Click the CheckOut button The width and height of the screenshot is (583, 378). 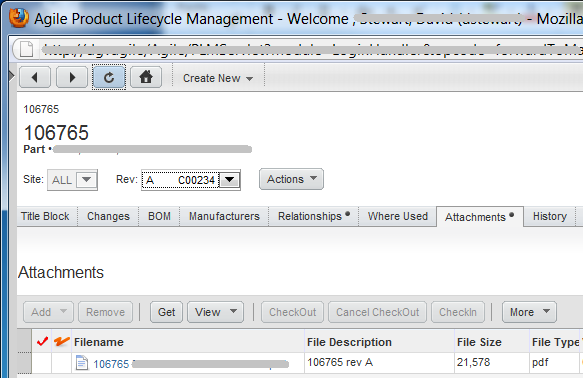[x=292, y=312]
